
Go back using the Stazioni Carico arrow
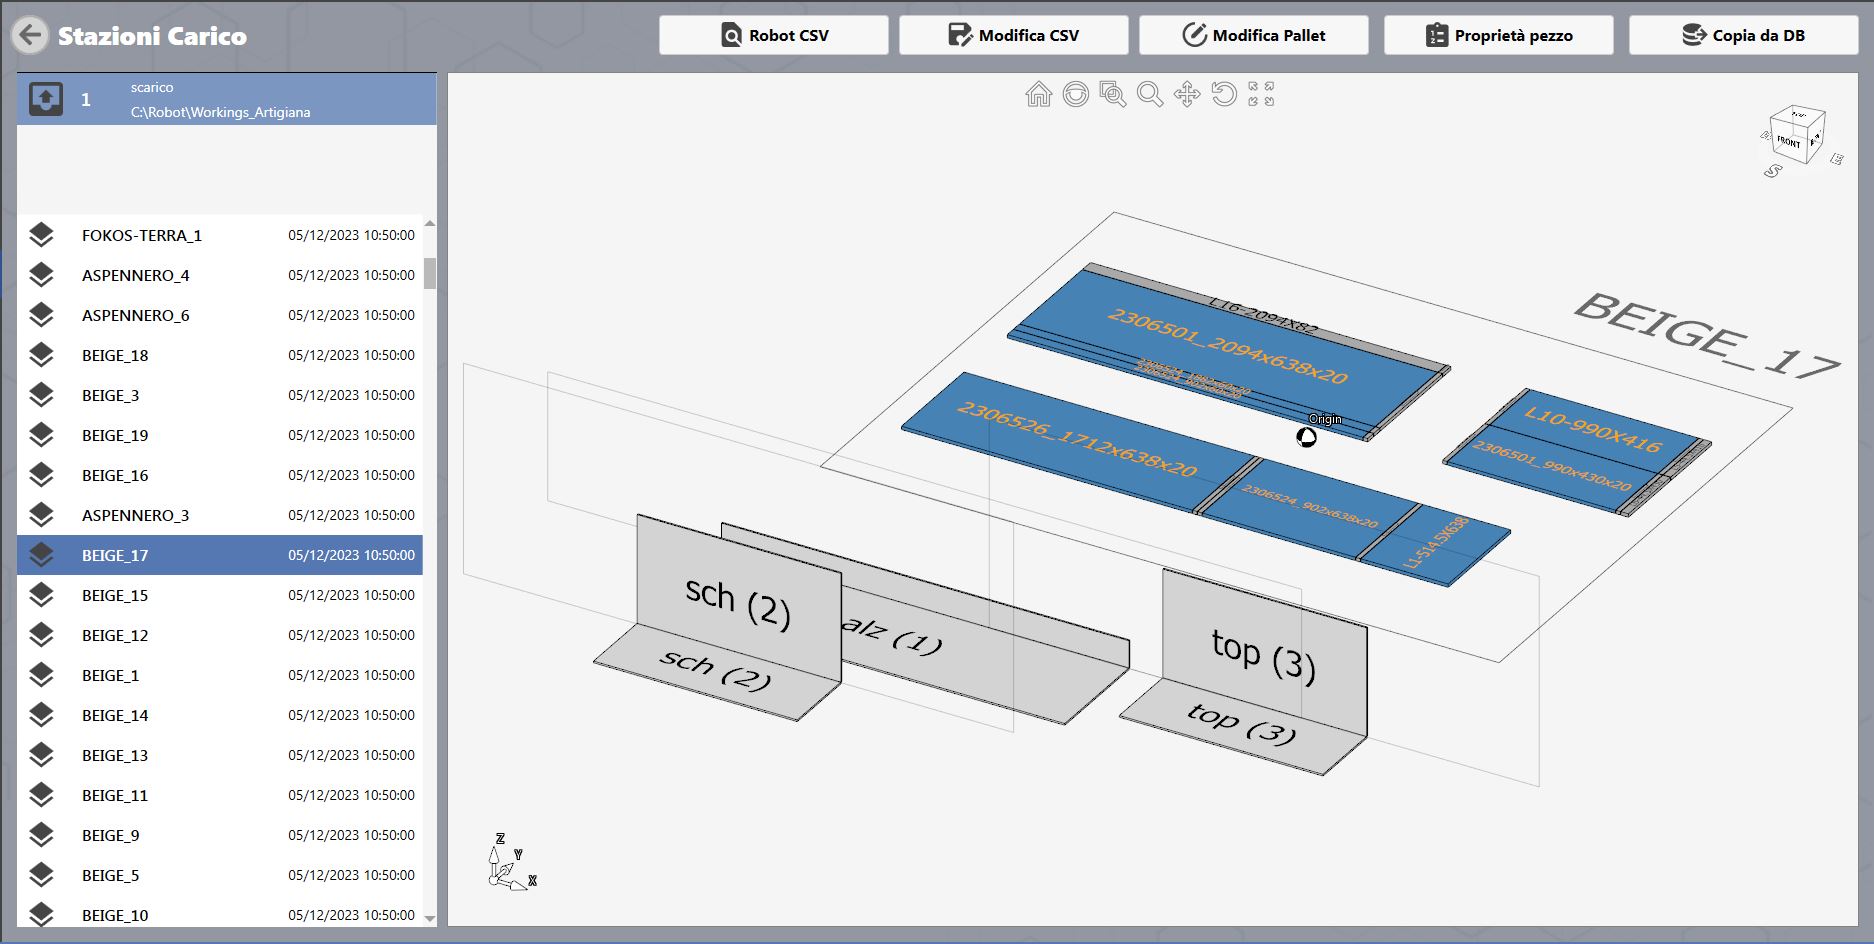point(31,36)
